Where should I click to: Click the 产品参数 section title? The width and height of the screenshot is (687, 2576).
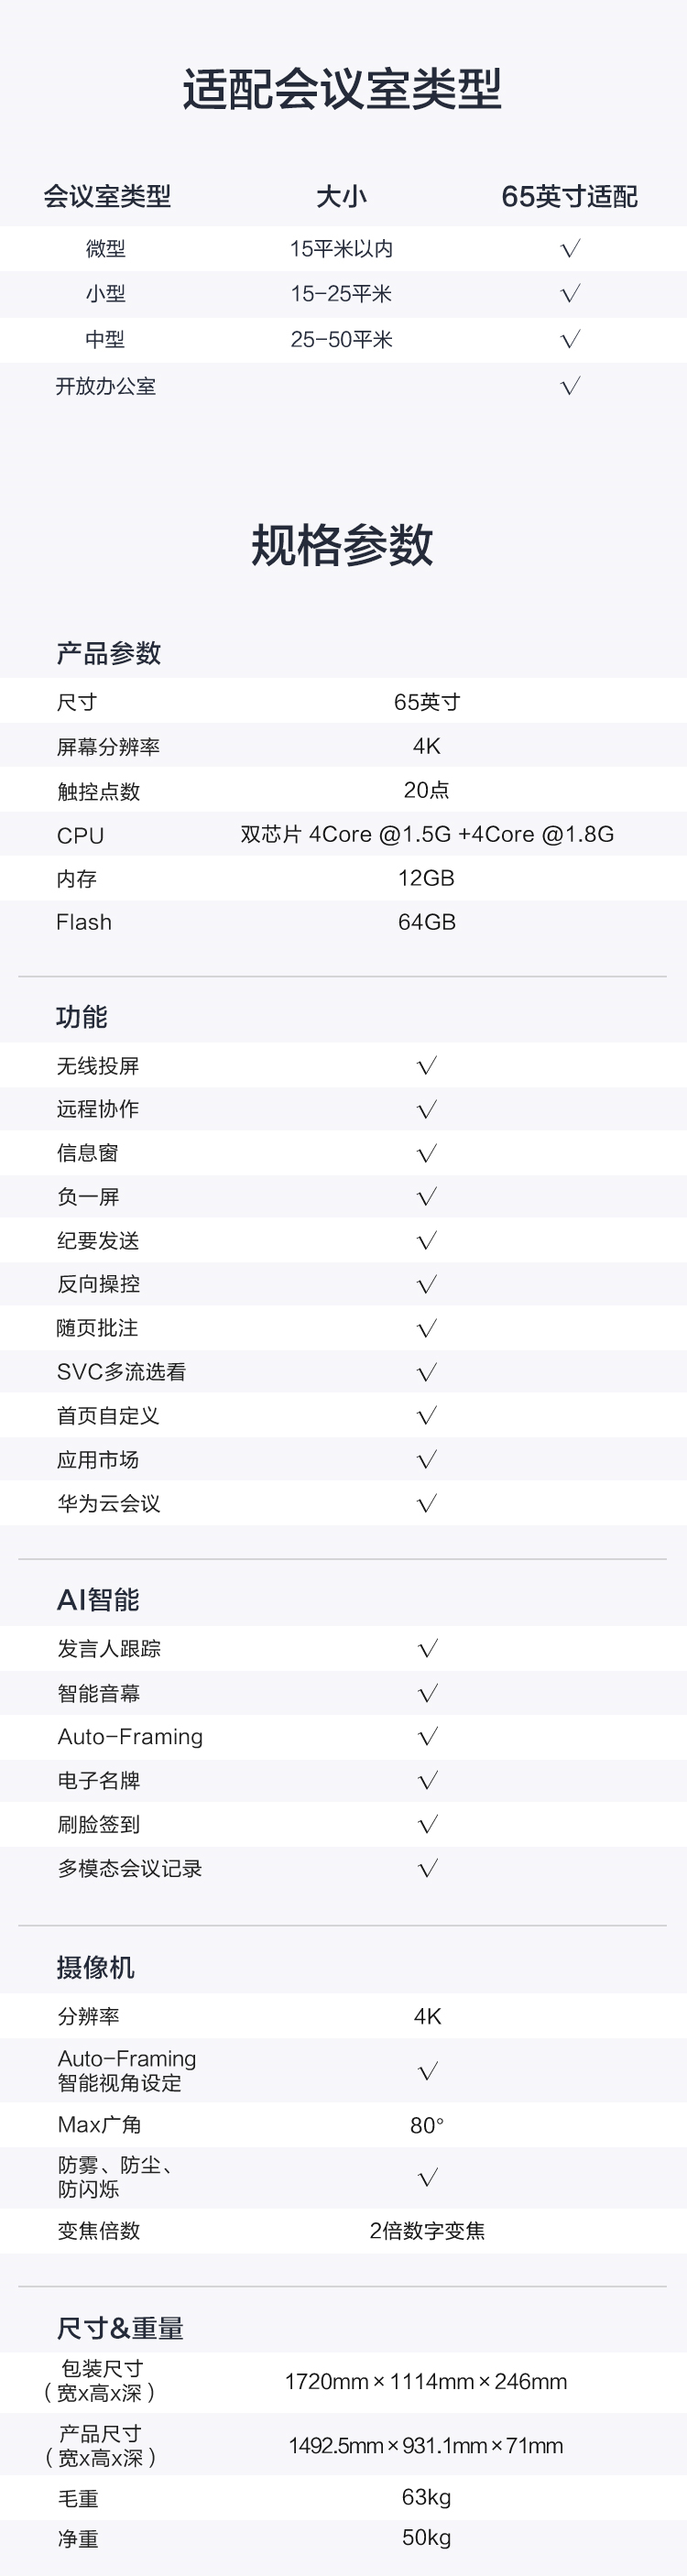point(109,654)
